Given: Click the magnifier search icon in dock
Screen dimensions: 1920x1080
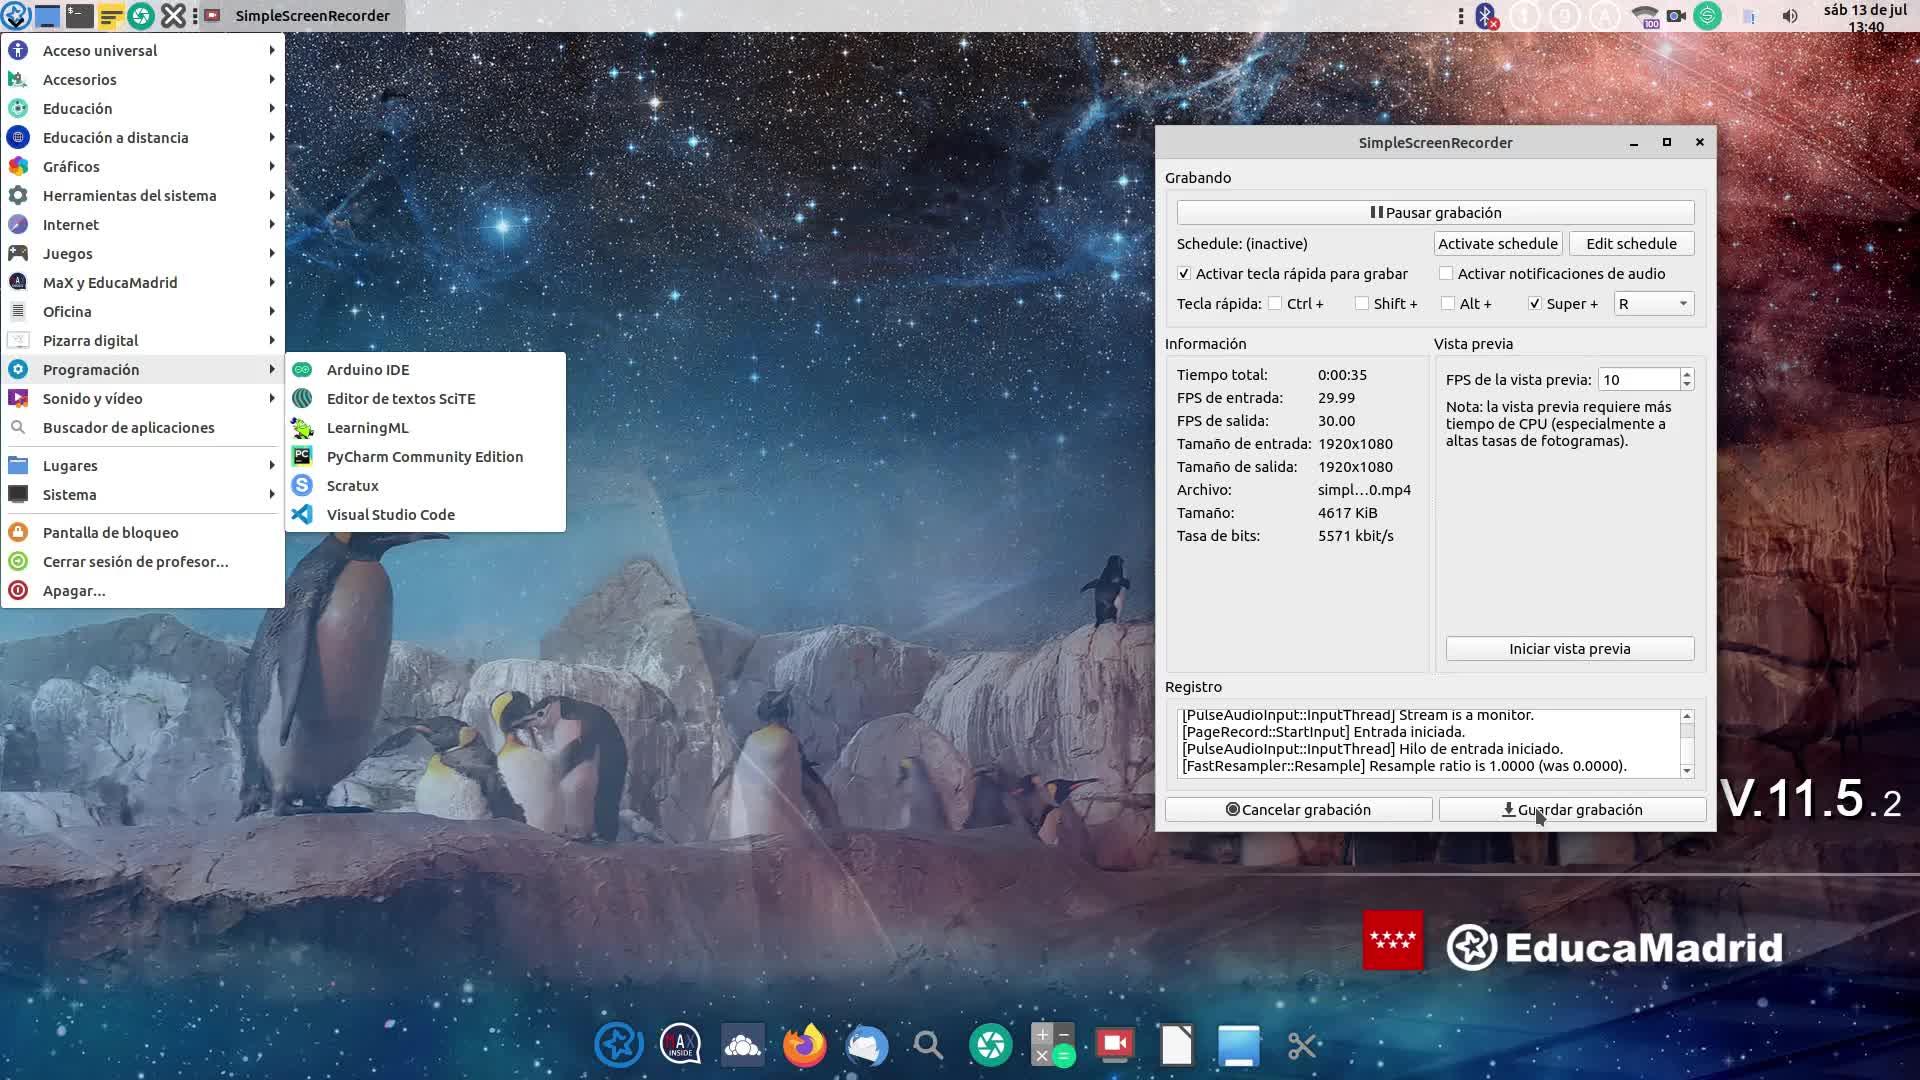Looking at the screenshot, I should (928, 1046).
